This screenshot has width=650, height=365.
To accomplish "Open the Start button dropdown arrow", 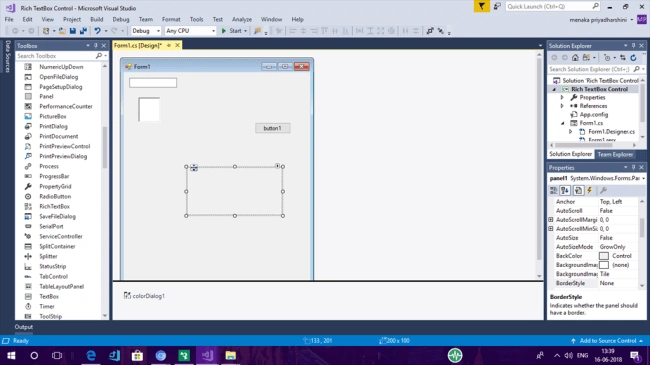I will pyautogui.click(x=245, y=31).
